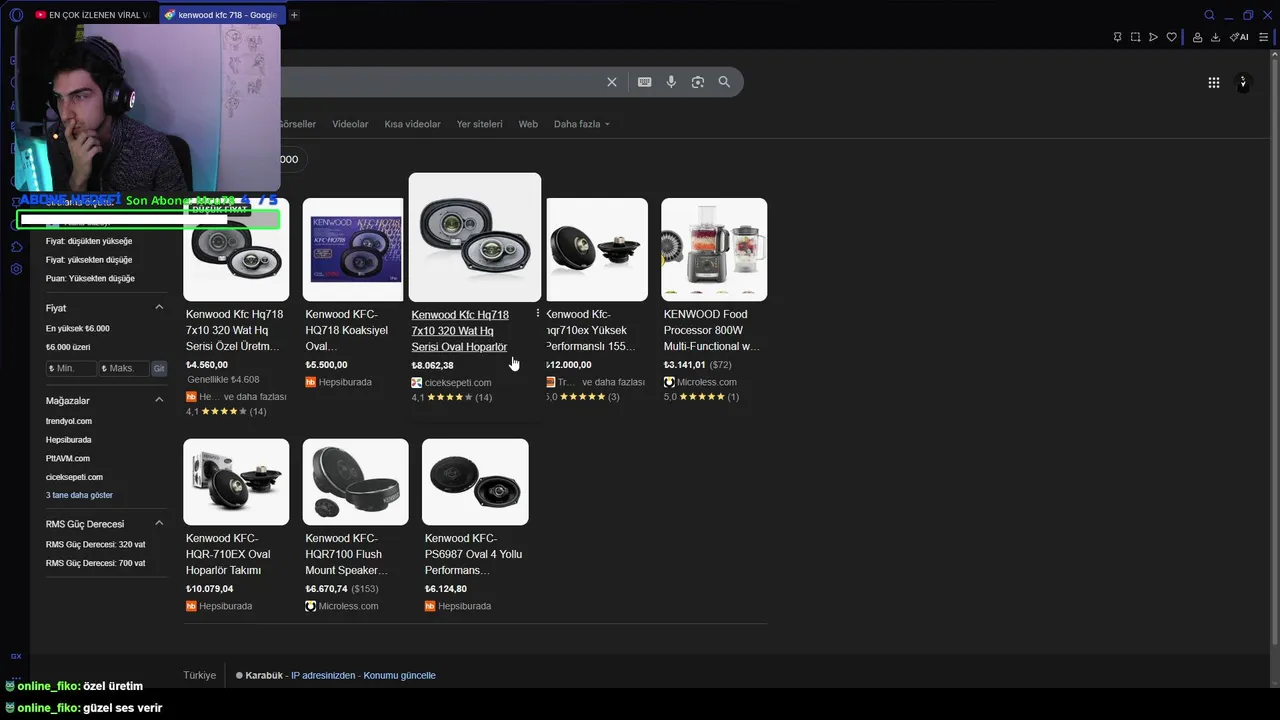Open Kenwood KFC-HQR-710EX Oval Hoparlör Takımı image
The width and height of the screenshot is (1280, 720).
click(x=236, y=482)
